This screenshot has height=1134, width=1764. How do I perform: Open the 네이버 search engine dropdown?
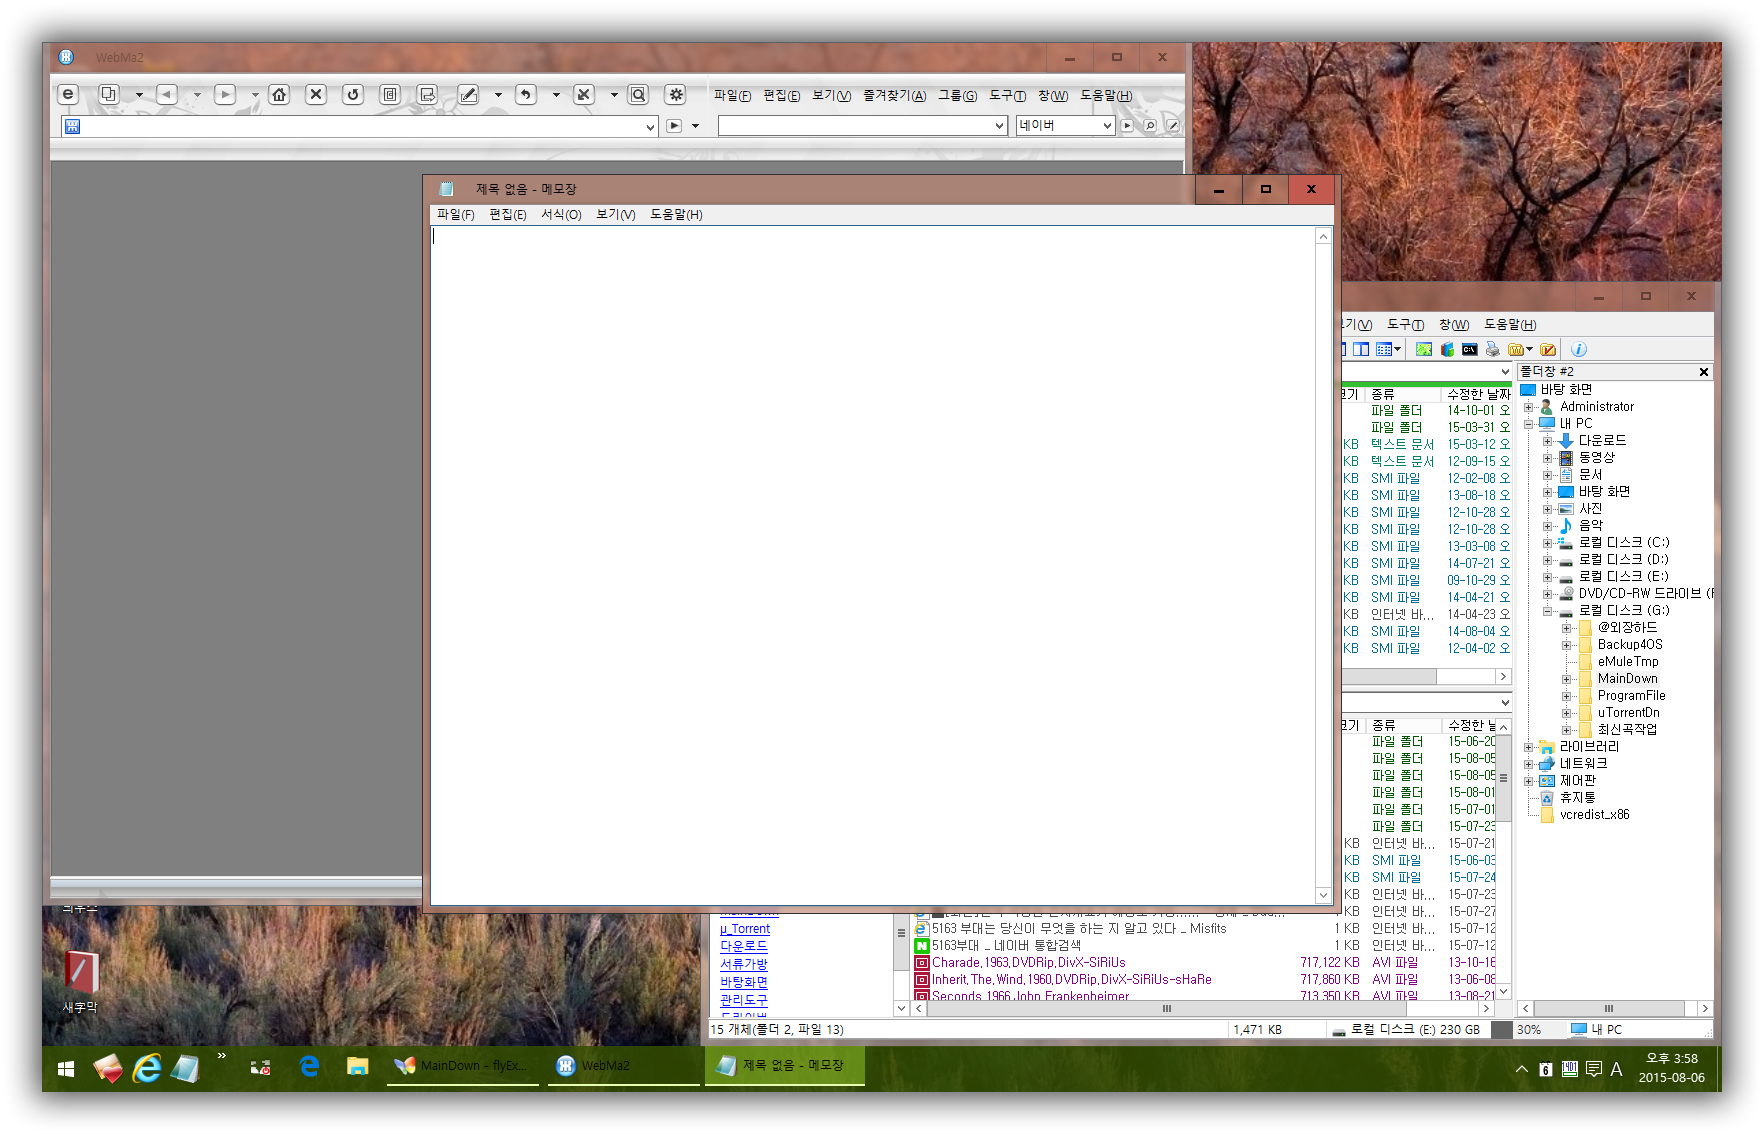coord(1107,126)
